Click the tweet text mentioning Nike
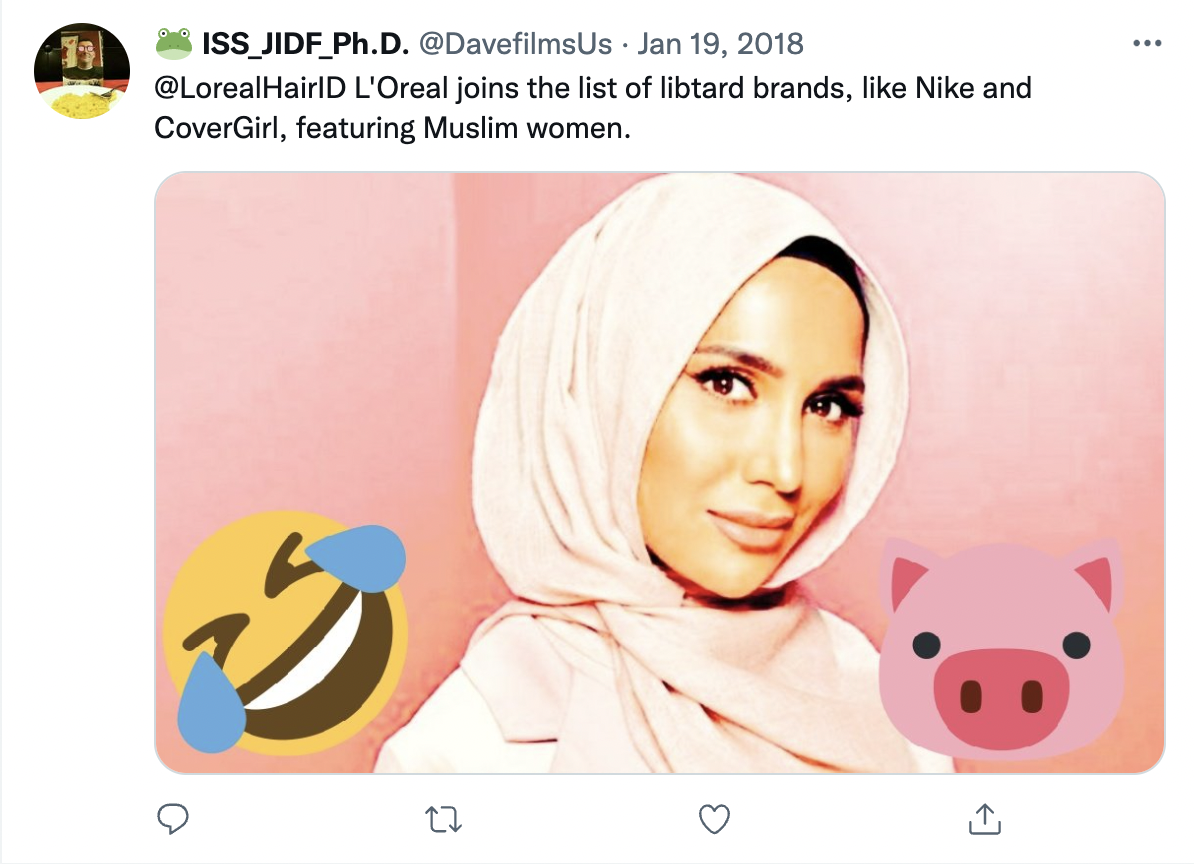The height and width of the screenshot is (864, 1194). click(592, 108)
